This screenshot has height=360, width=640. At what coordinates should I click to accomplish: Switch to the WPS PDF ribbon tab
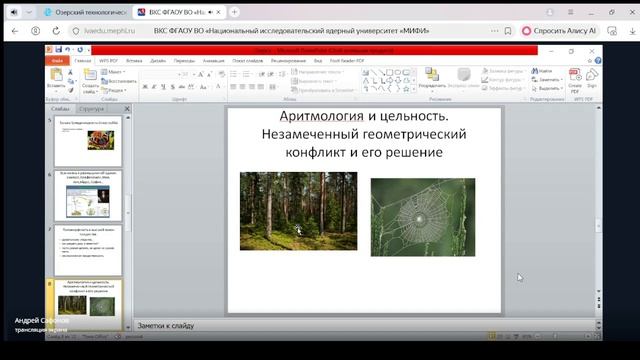pyautogui.click(x=108, y=60)
